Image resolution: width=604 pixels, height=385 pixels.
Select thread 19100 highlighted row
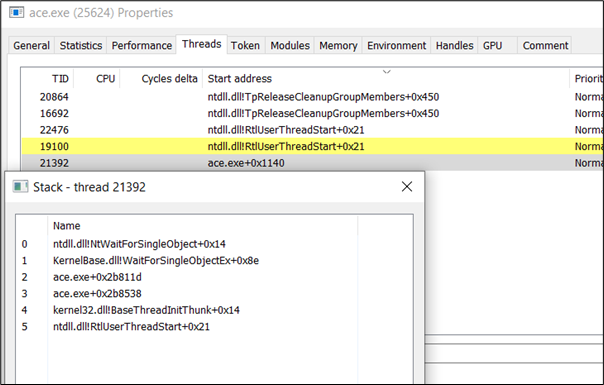click(312, 146)
